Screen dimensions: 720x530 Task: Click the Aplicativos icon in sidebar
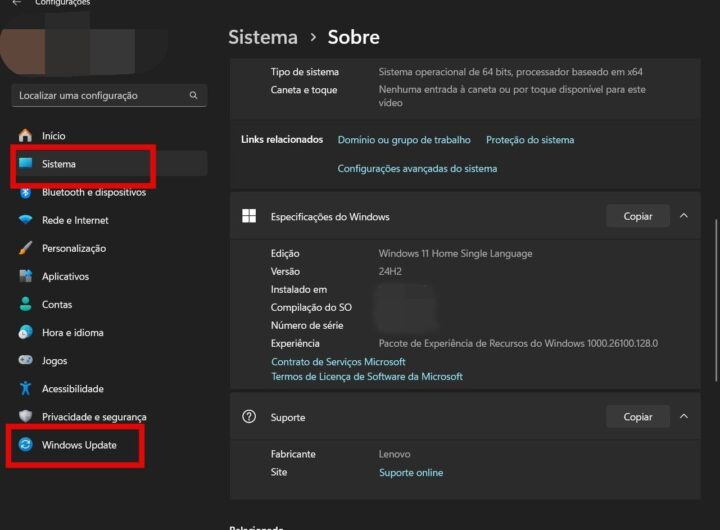pos(25,276)
